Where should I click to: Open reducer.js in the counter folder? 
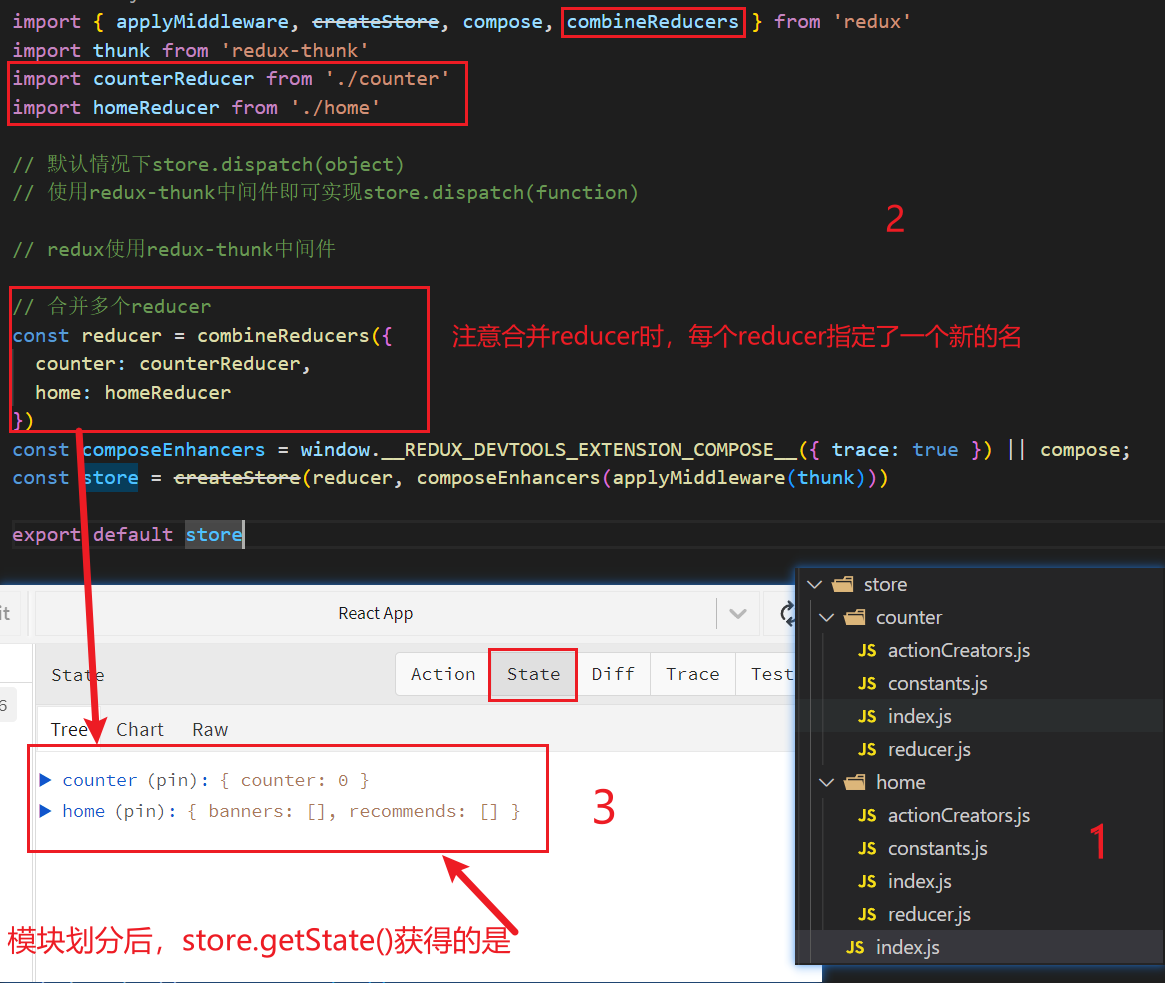929,750
